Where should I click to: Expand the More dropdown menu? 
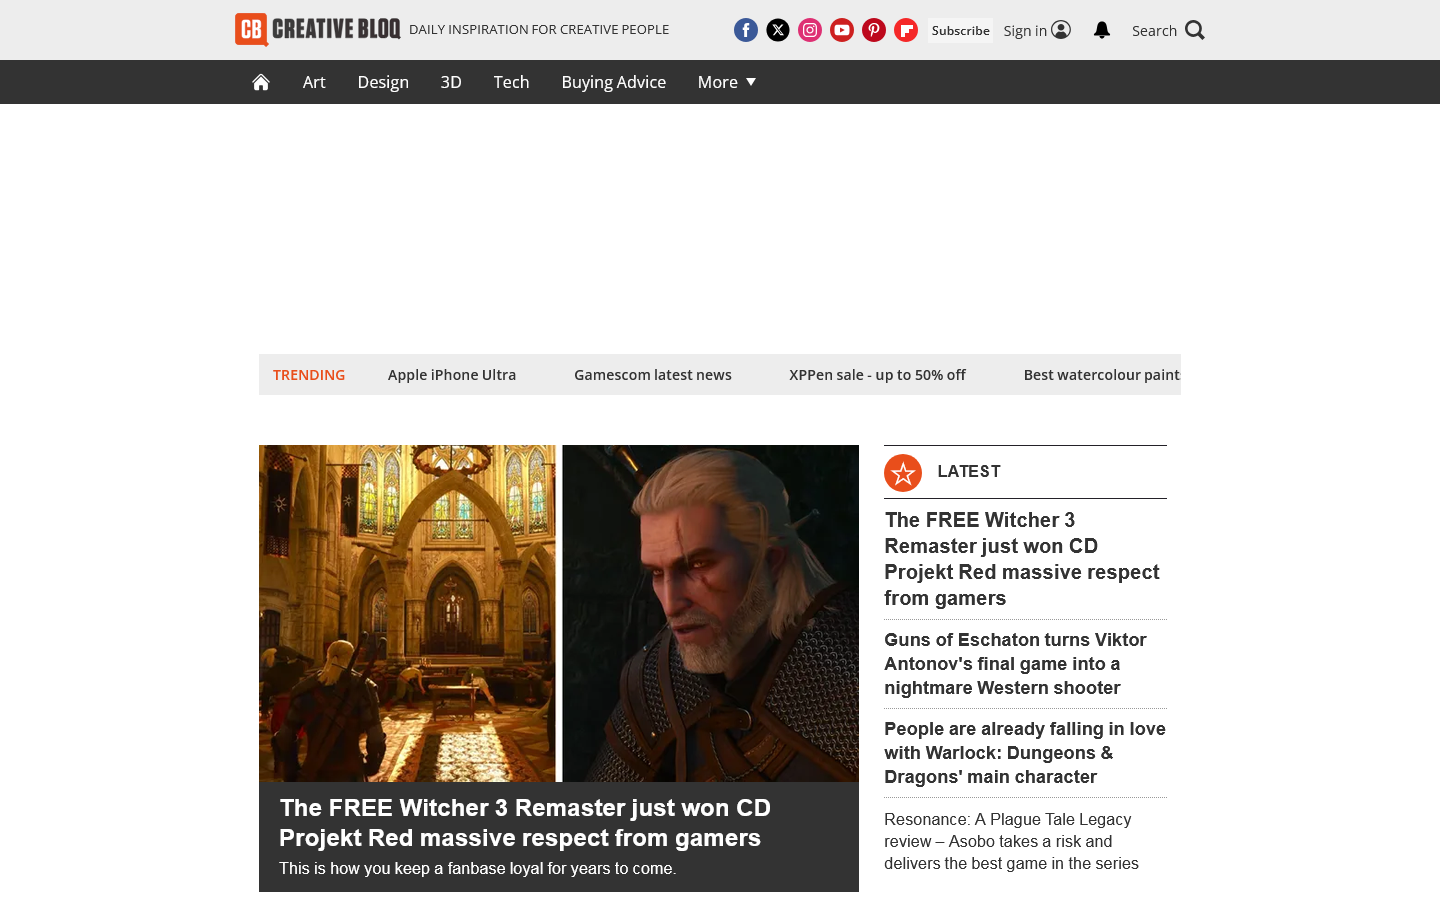[727, 82]
